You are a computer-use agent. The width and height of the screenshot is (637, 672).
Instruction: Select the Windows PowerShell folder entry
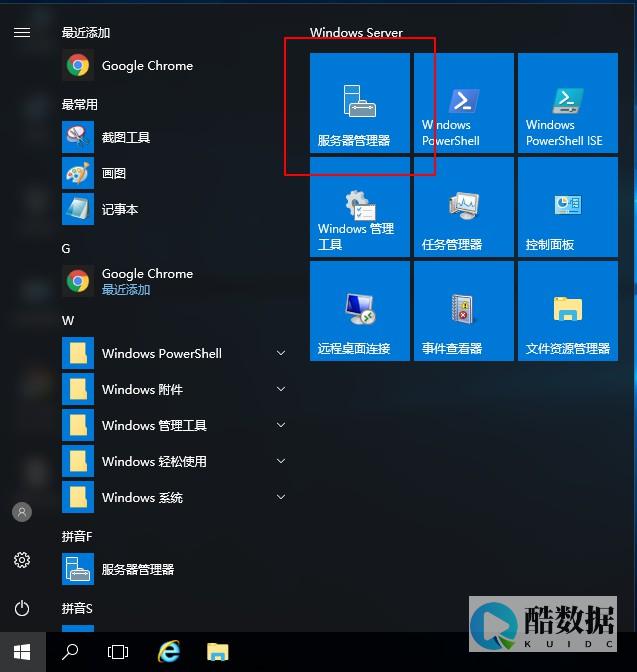click(174, 353)
